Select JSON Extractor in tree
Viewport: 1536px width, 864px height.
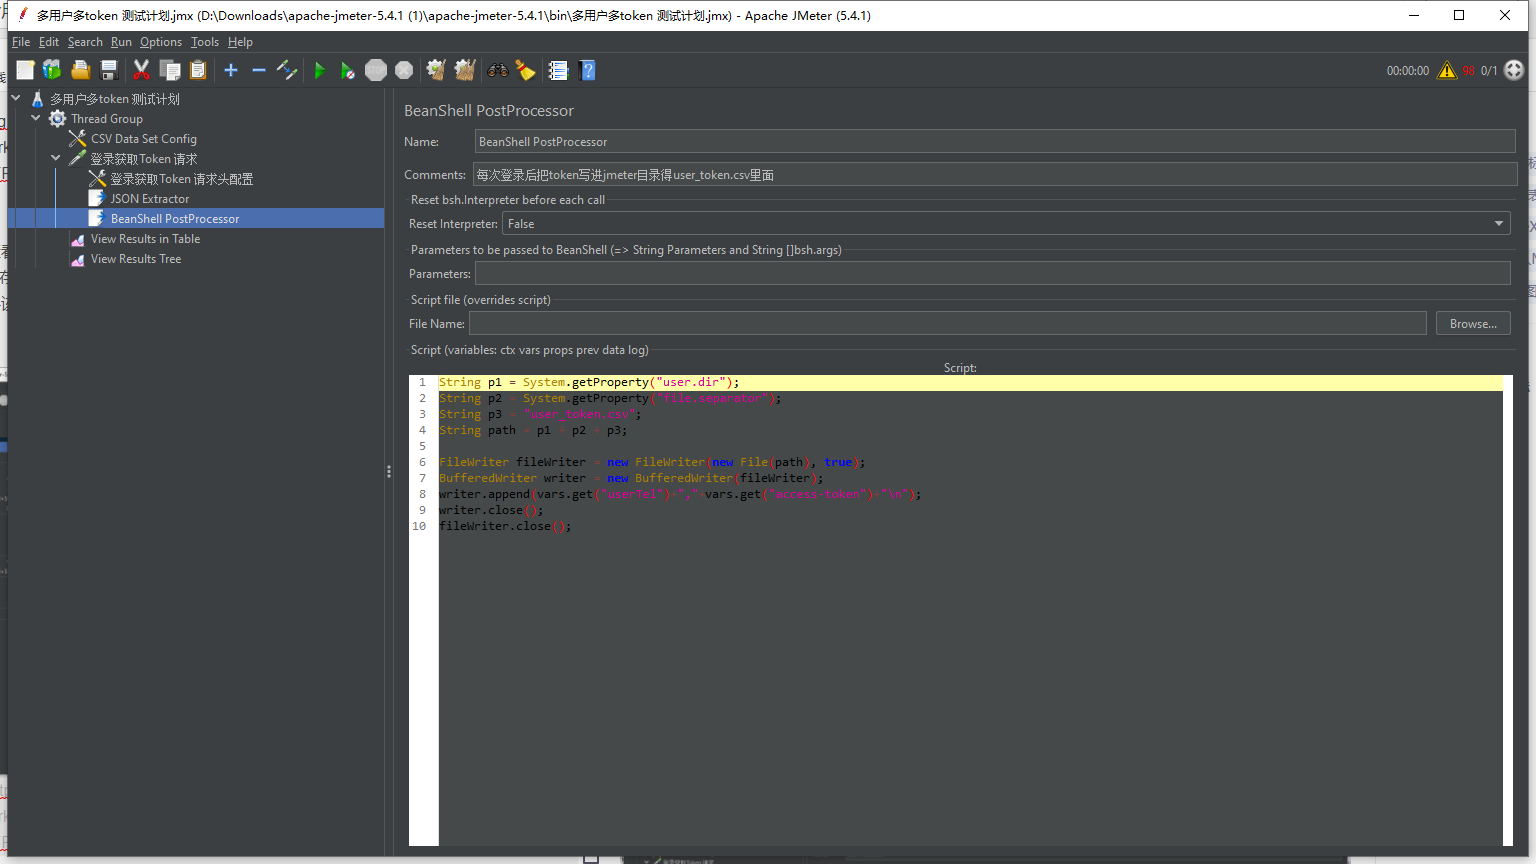[150, 199]
